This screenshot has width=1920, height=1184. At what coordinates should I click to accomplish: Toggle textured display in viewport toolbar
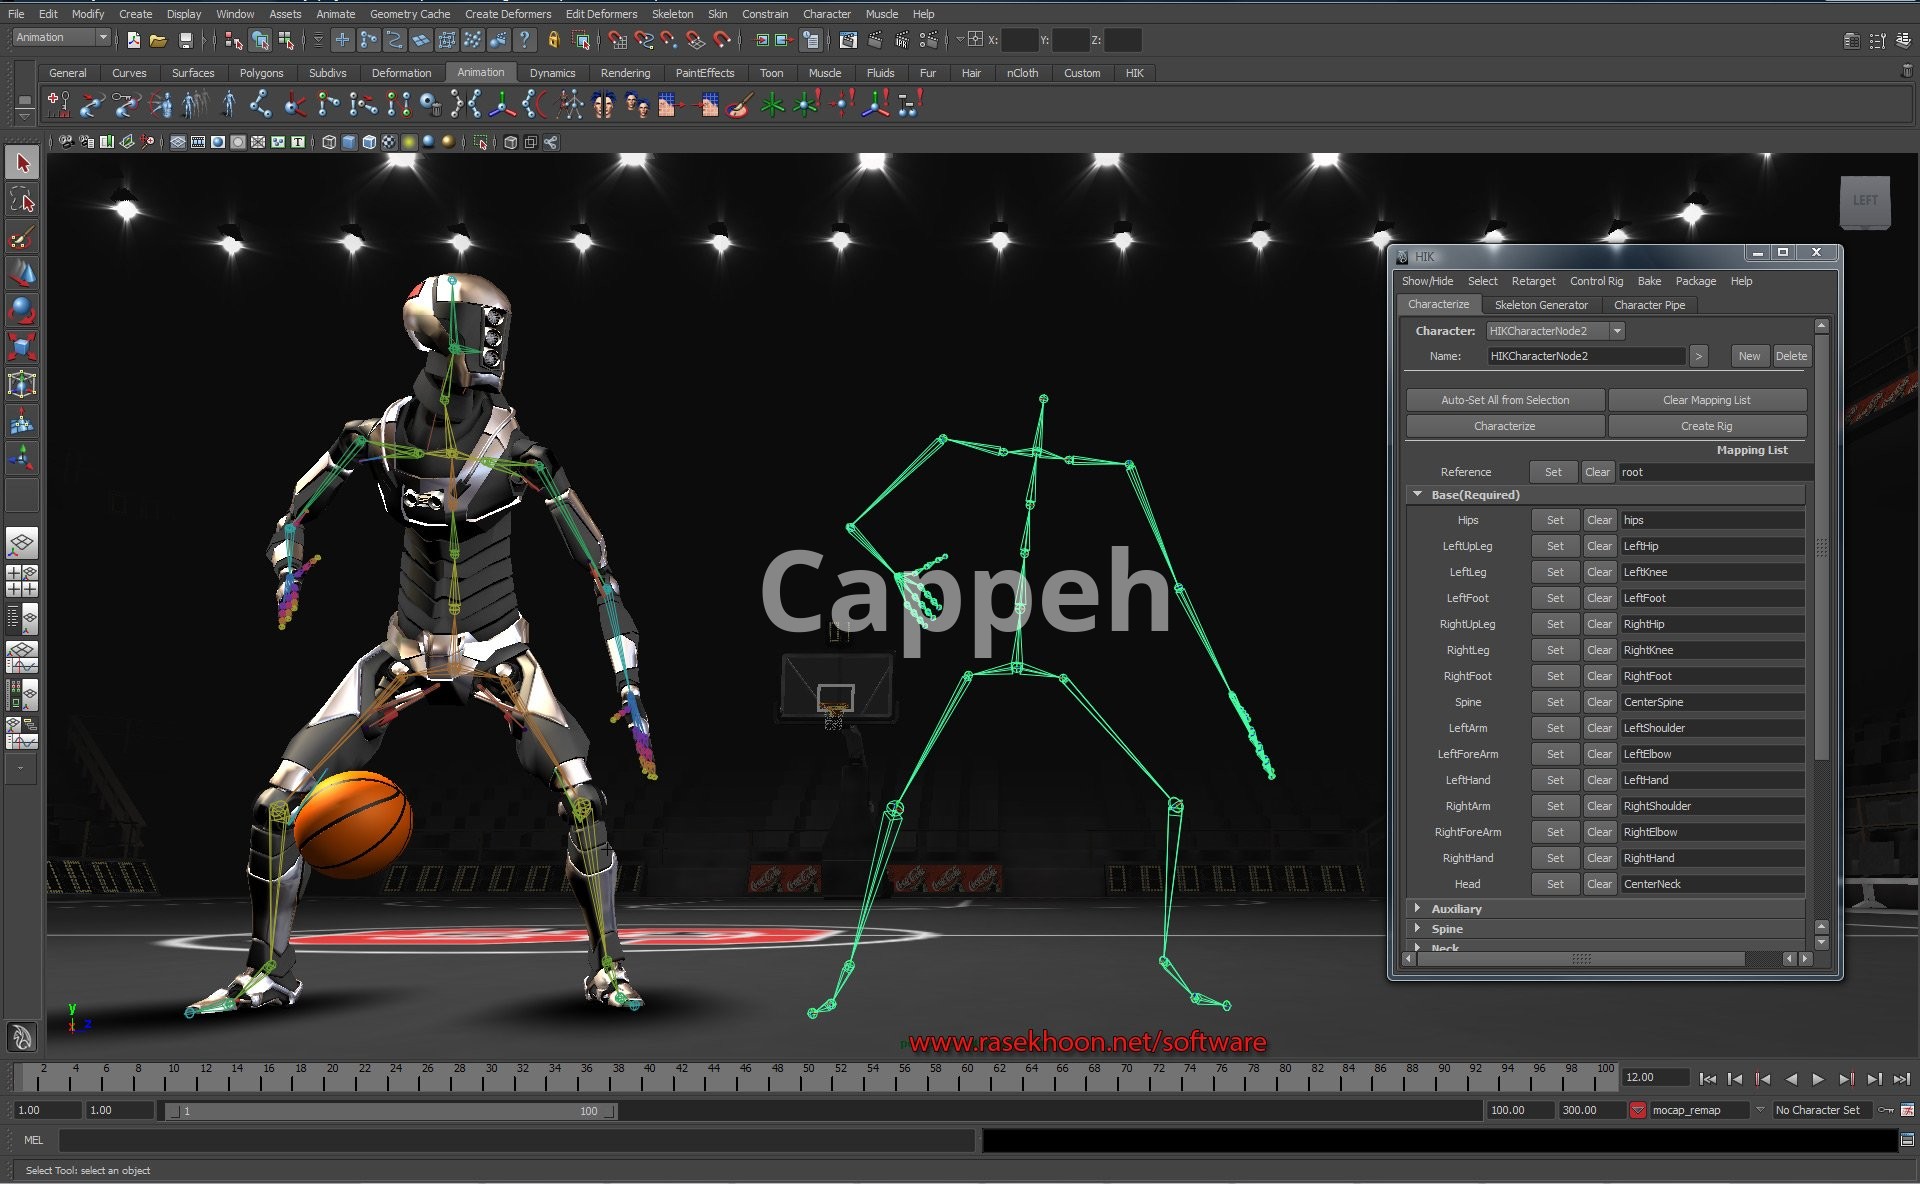388,142
